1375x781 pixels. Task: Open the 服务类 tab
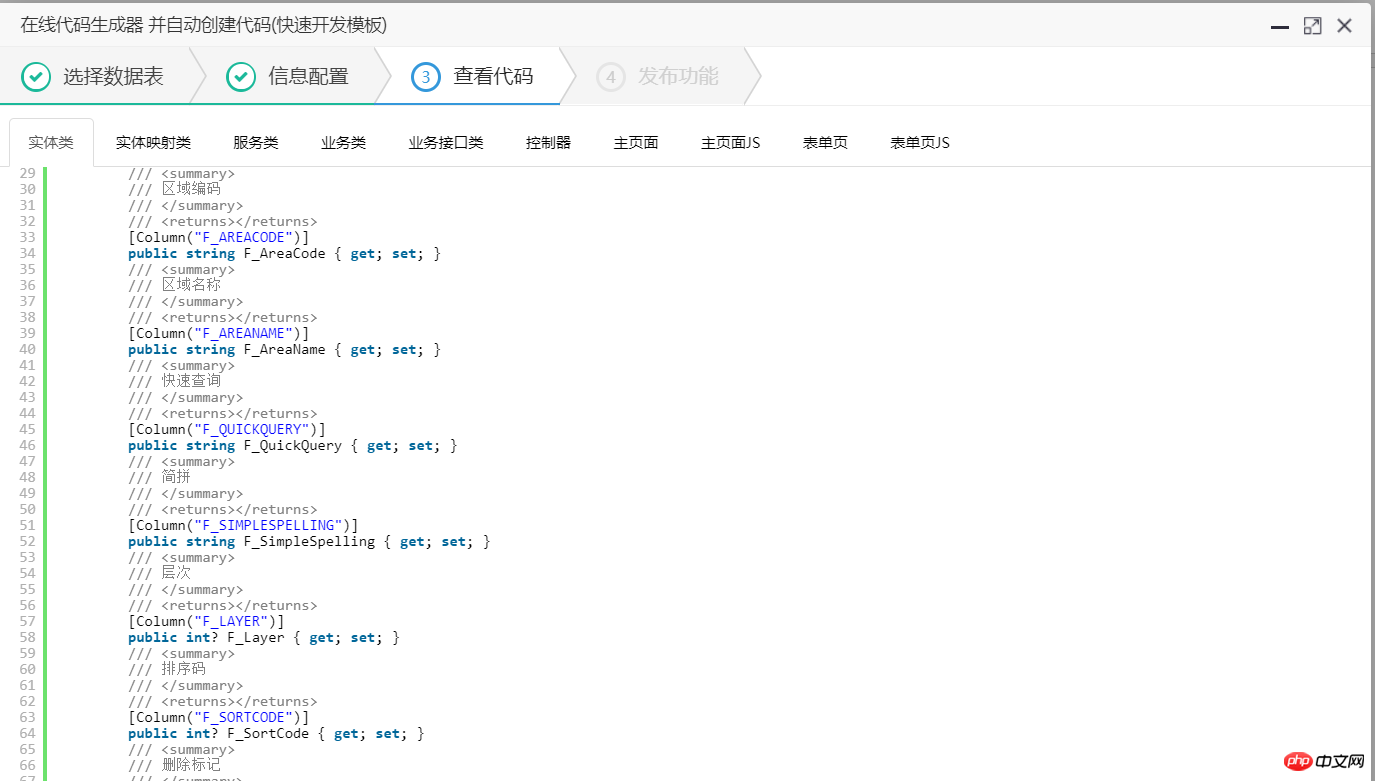click(x=255, y=141)
